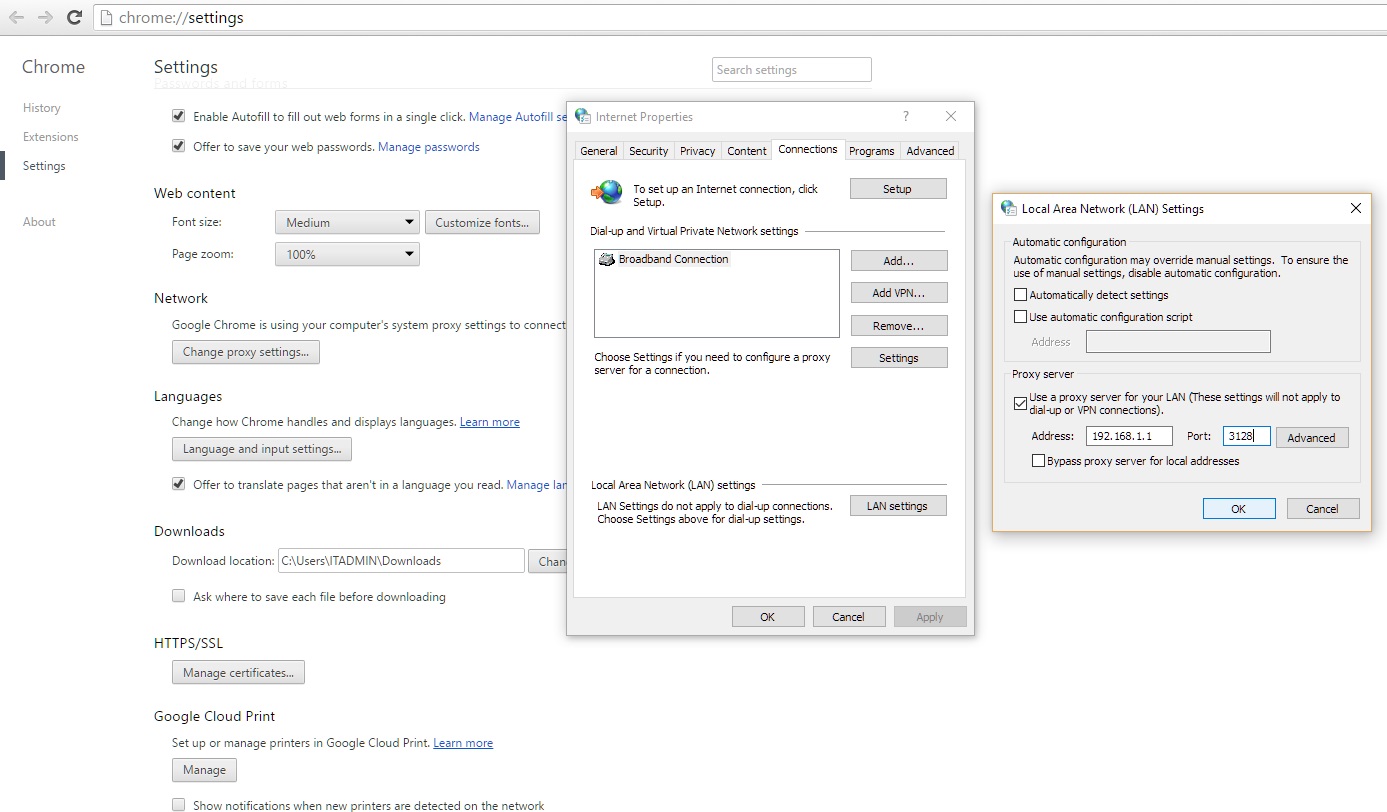Click the globe setup icon in Connections tab

pos(607,192)
